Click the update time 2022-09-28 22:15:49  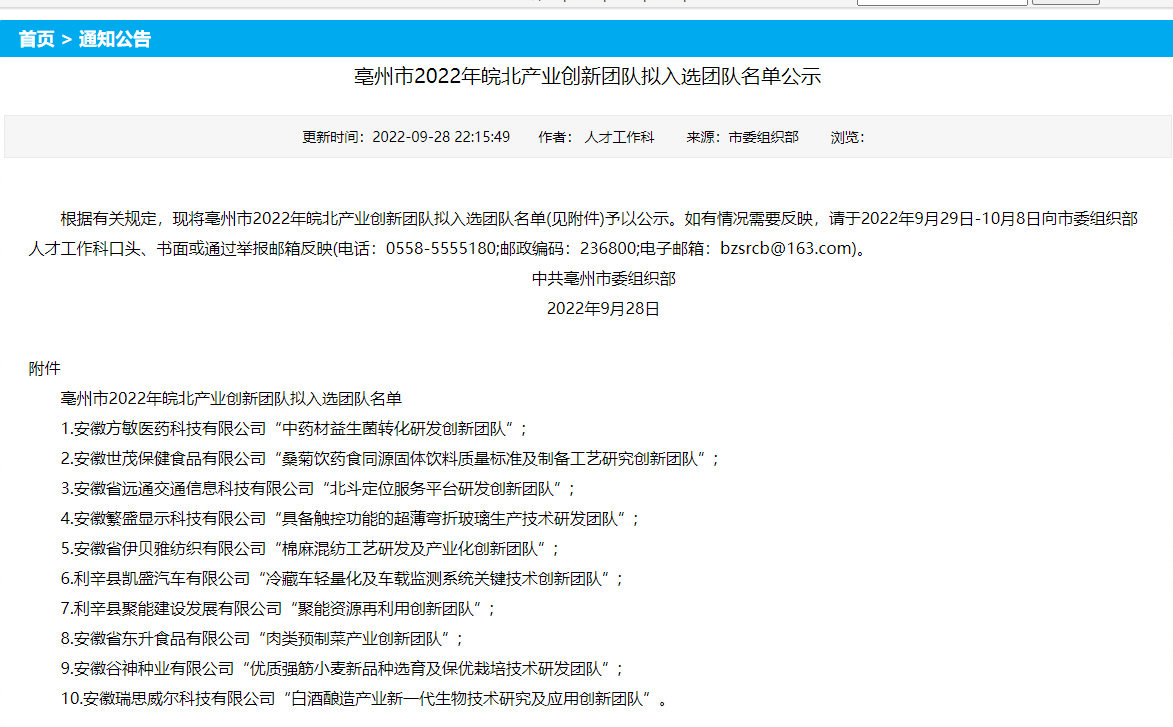[441, 137]
